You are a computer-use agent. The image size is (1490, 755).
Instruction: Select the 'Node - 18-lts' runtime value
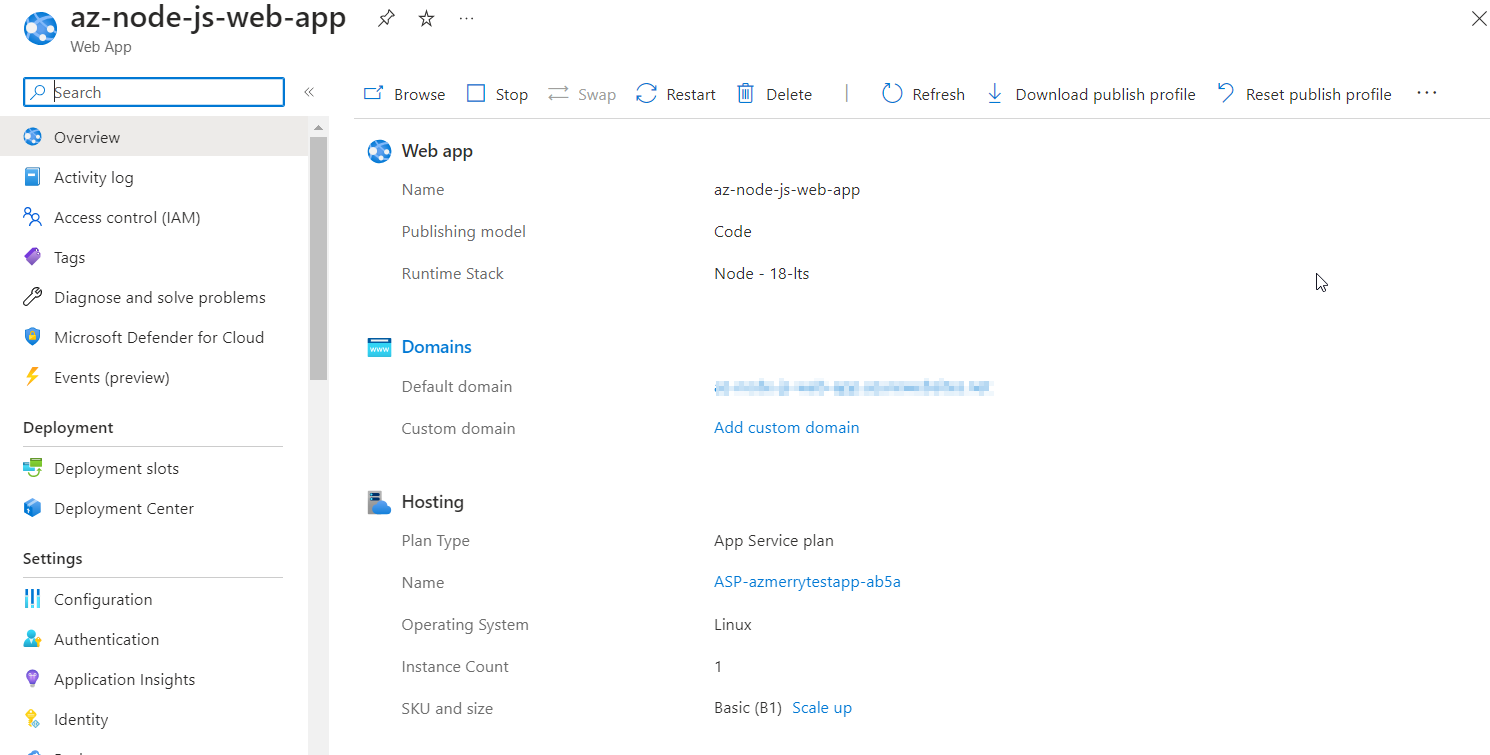coord(761,273)
